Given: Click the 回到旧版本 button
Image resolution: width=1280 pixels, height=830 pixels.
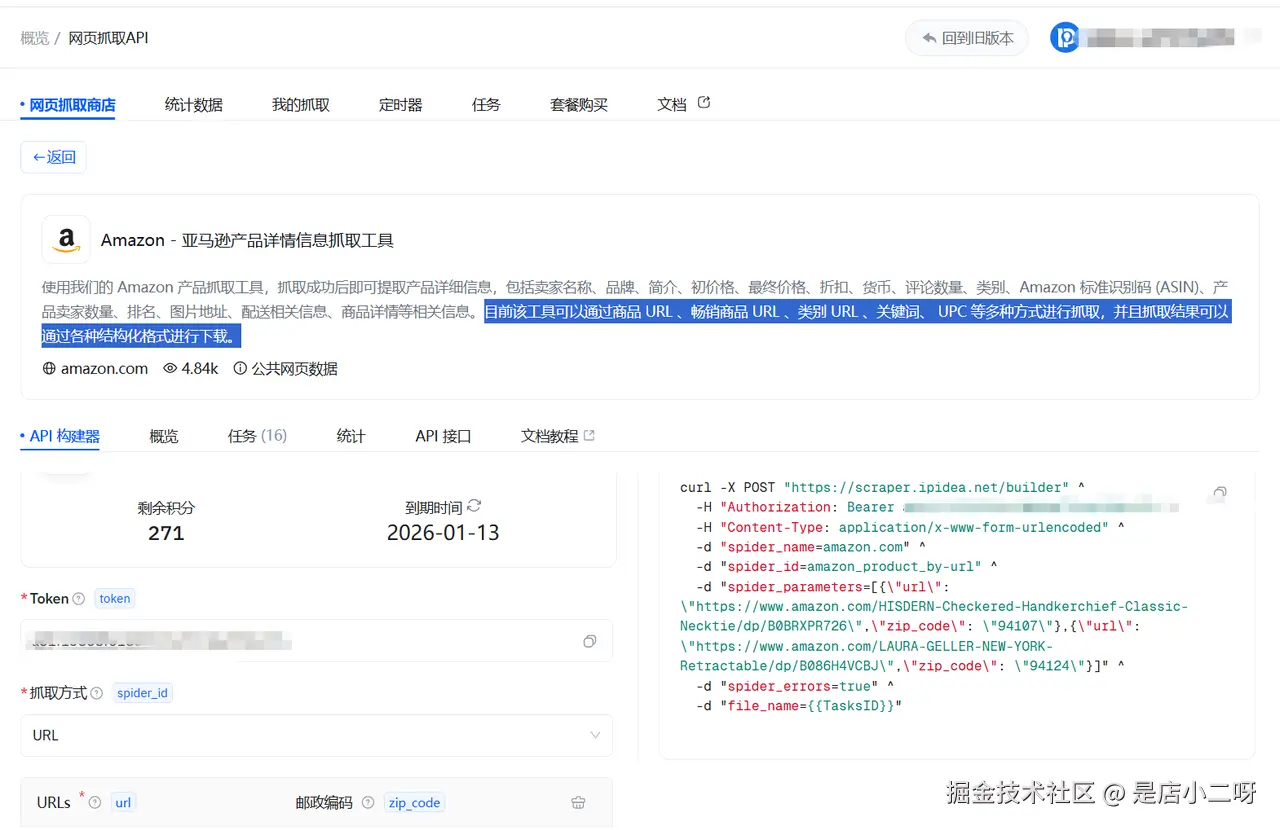Looking at the screenshot, I should pyautogui.click(x=967, y=38).
